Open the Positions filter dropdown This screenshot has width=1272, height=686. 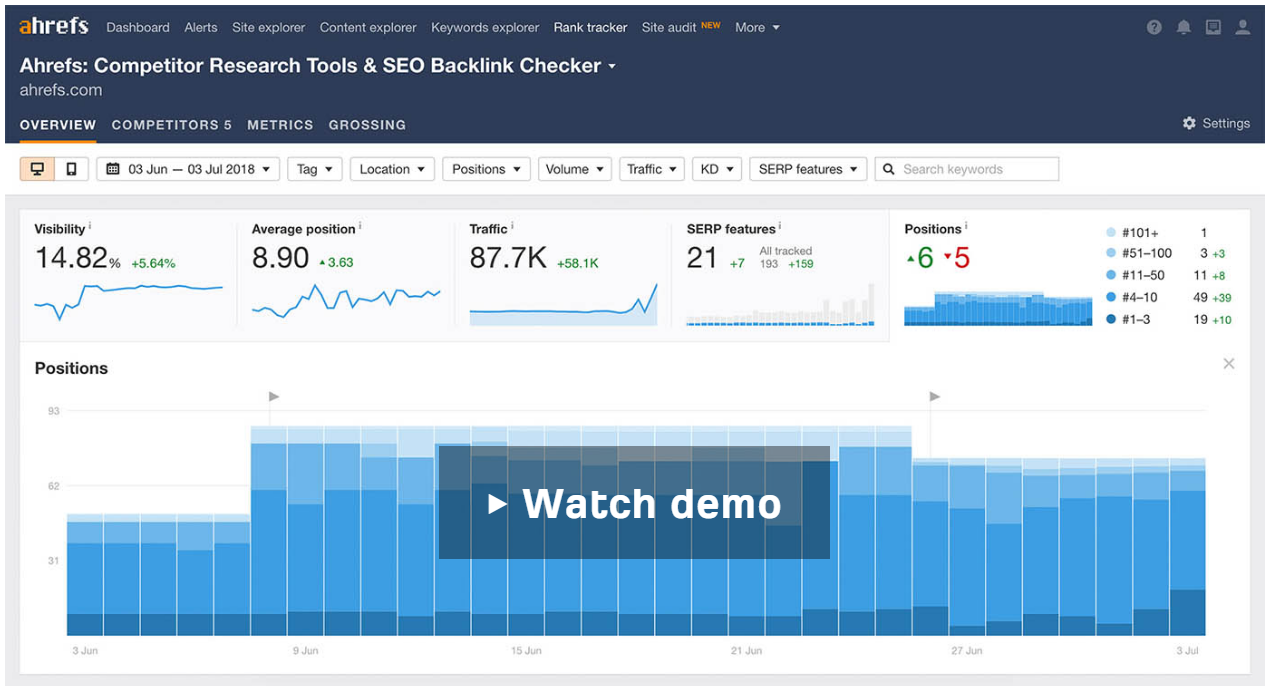coord(486,169)
